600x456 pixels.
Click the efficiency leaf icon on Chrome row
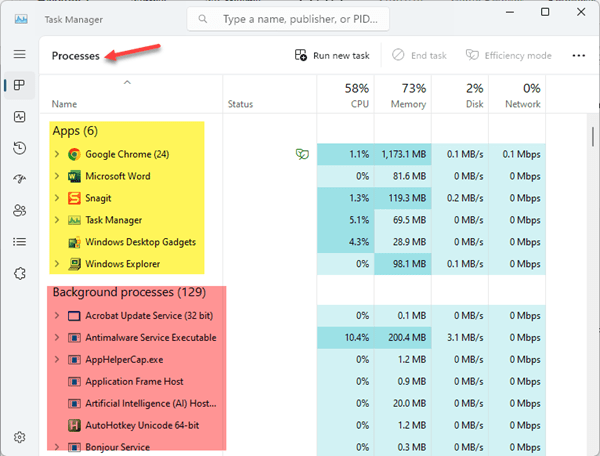click(302, 154)
